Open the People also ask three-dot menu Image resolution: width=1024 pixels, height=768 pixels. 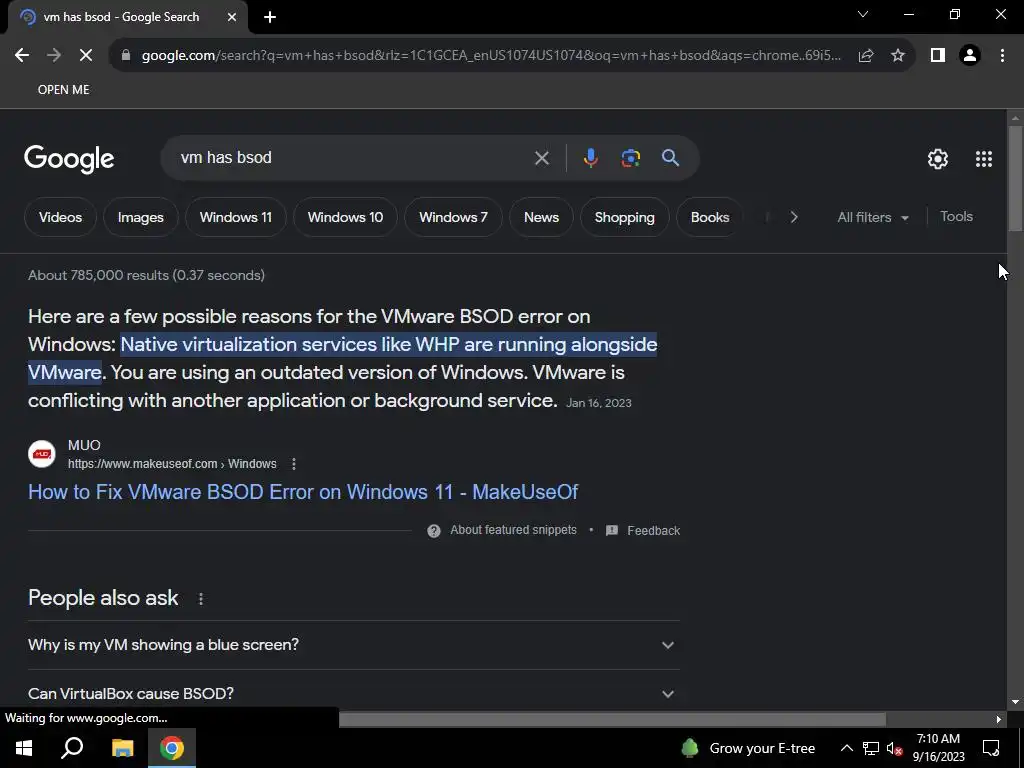tap(201, 599)
